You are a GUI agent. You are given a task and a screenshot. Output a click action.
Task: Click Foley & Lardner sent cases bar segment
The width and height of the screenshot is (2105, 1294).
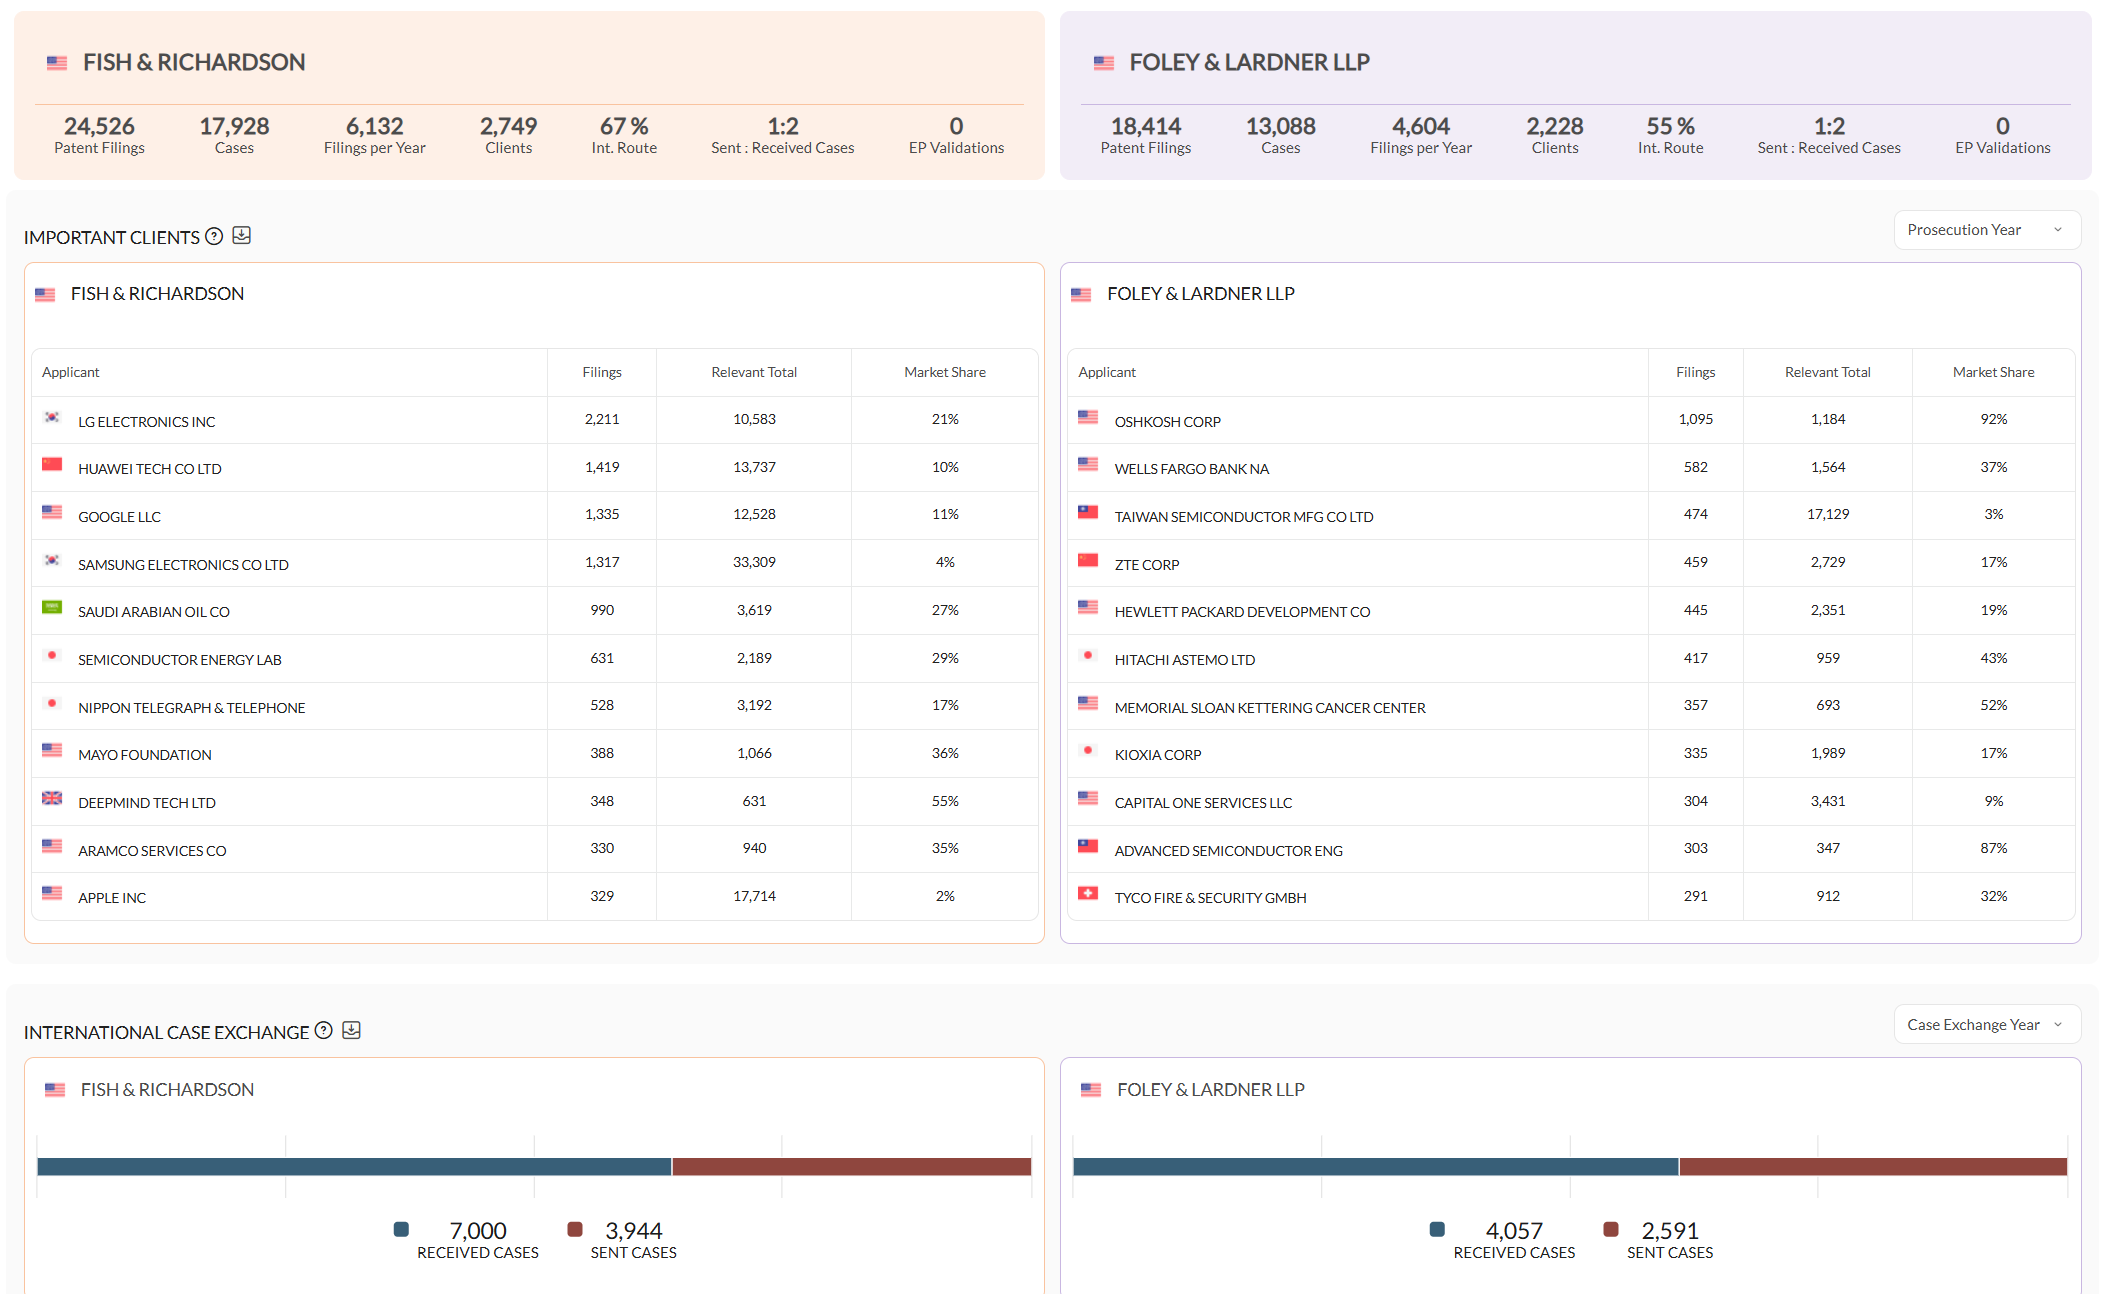pyautogui.click(x=1873, y=1166)
